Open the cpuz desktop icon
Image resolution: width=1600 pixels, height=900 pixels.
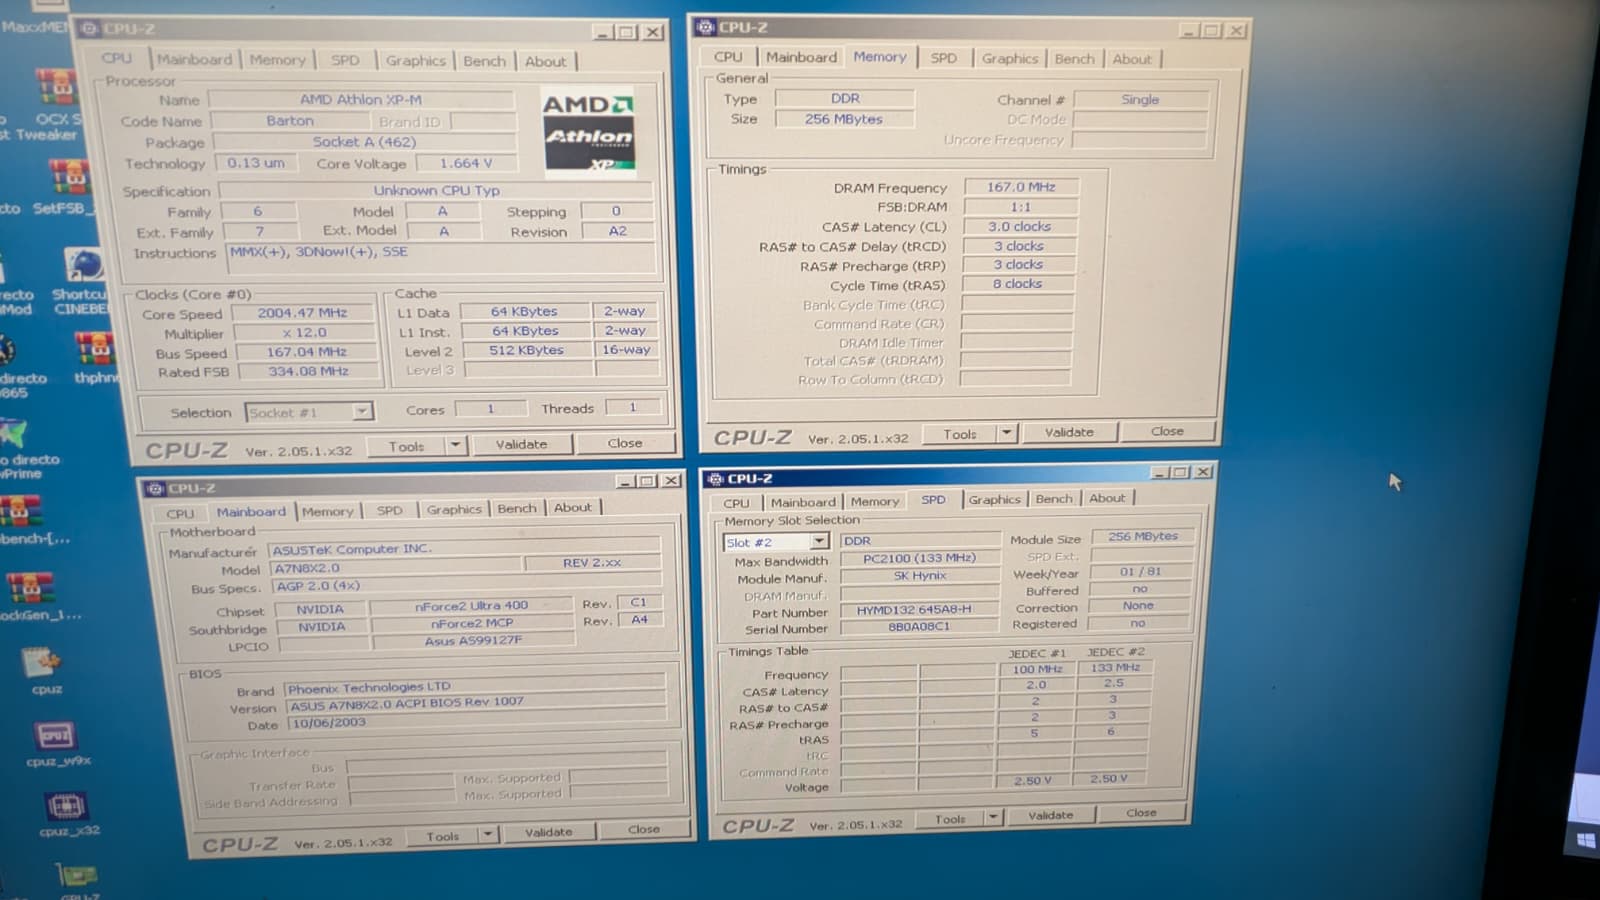45,670
